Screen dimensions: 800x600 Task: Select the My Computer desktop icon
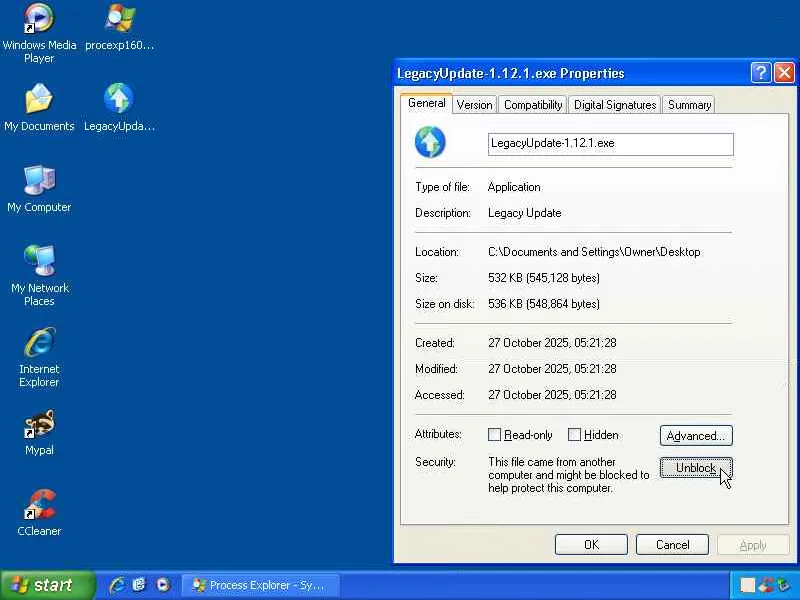pyautogui.click(x=39, y=189)
